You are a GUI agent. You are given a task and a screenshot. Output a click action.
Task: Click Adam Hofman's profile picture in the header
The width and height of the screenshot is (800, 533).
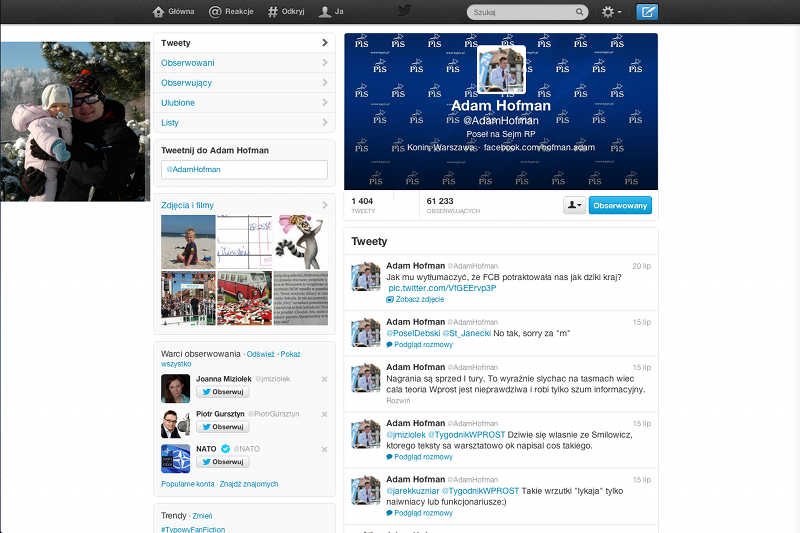coord(501,69)
